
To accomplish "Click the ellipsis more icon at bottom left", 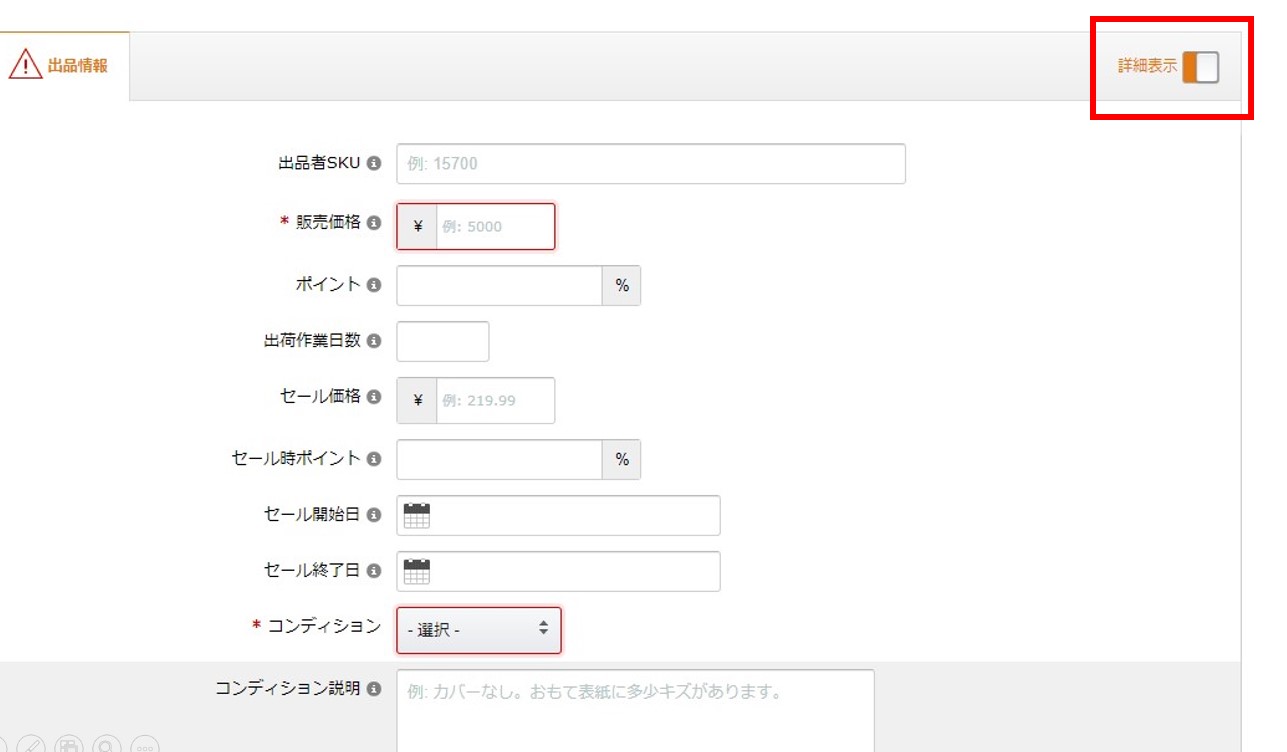I will (145, 745).
